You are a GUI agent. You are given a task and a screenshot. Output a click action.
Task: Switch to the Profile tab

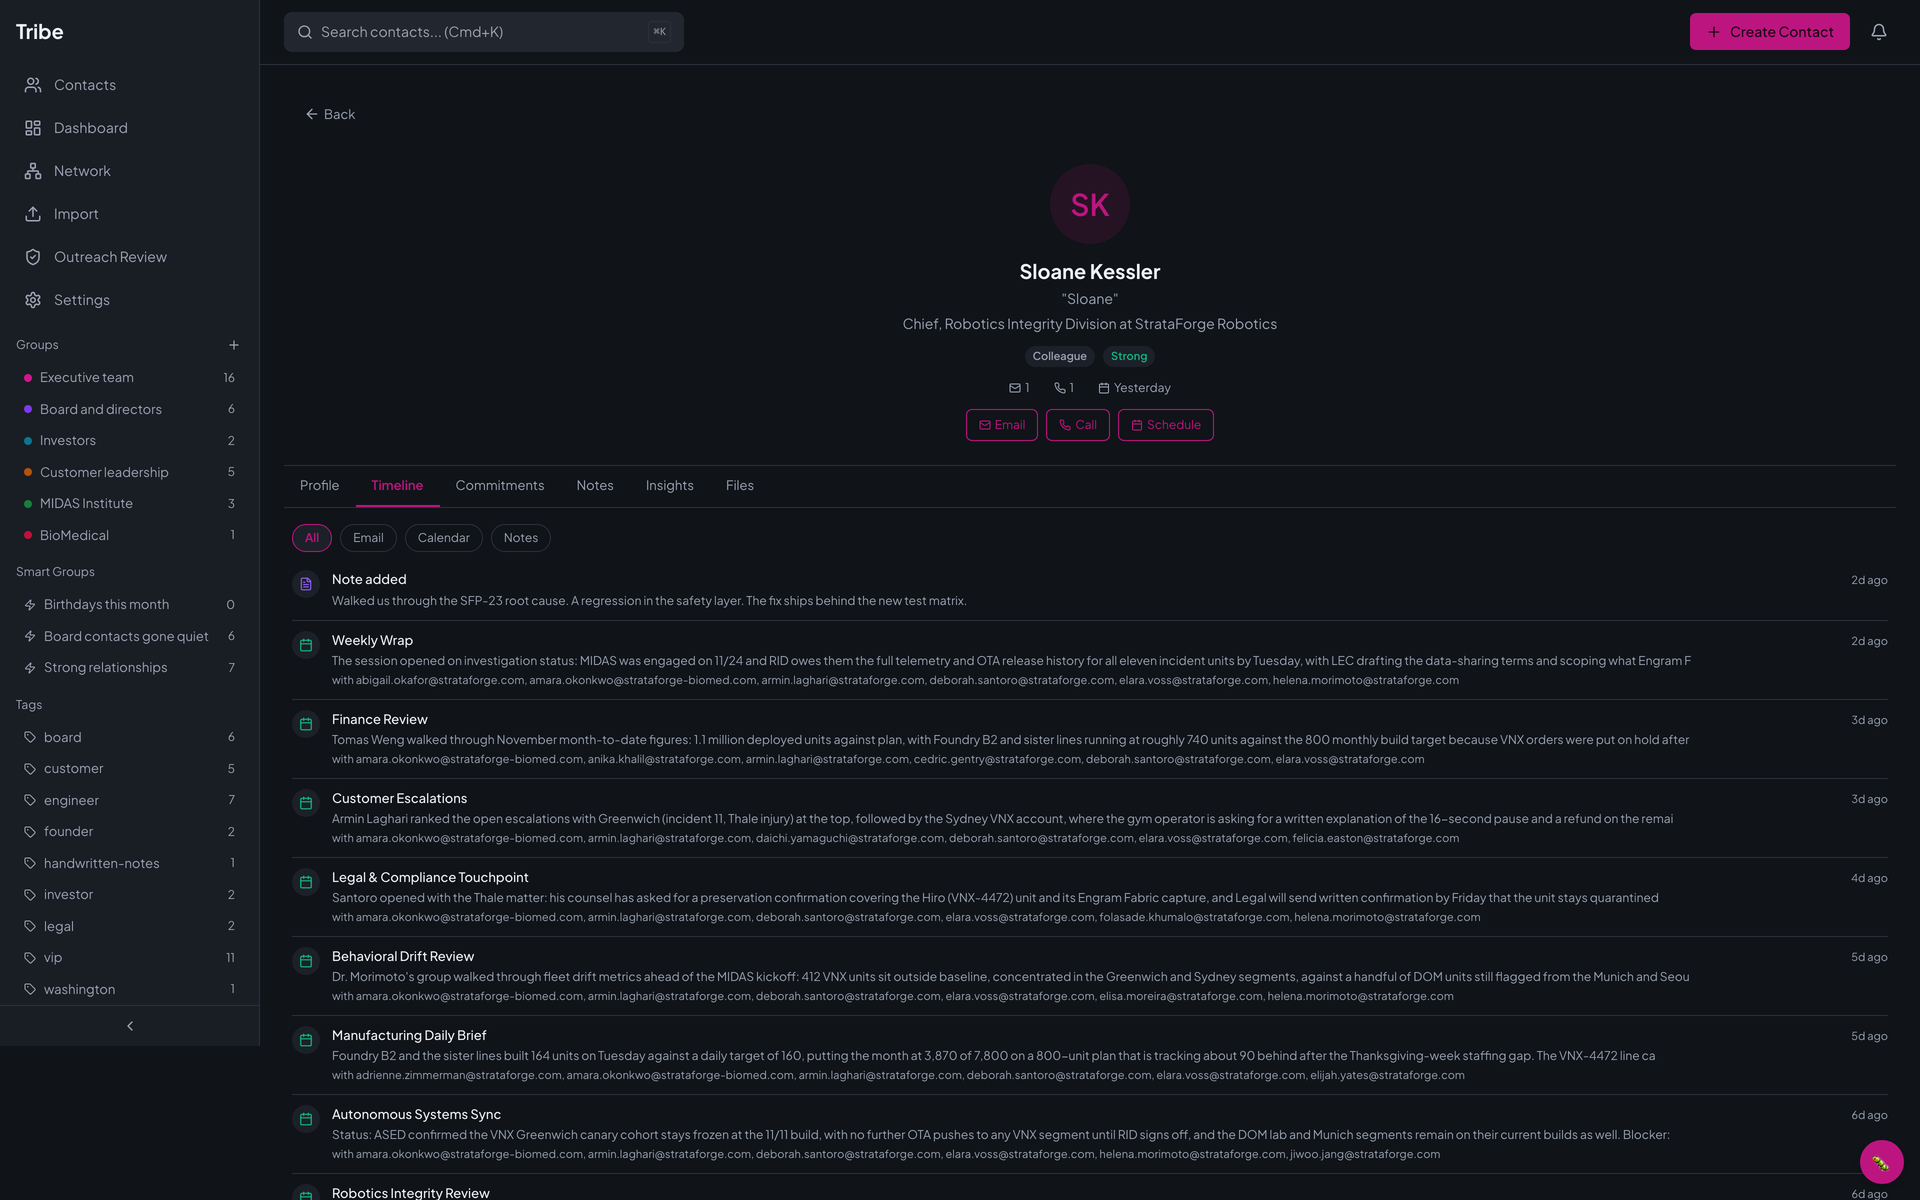[320, 486]
